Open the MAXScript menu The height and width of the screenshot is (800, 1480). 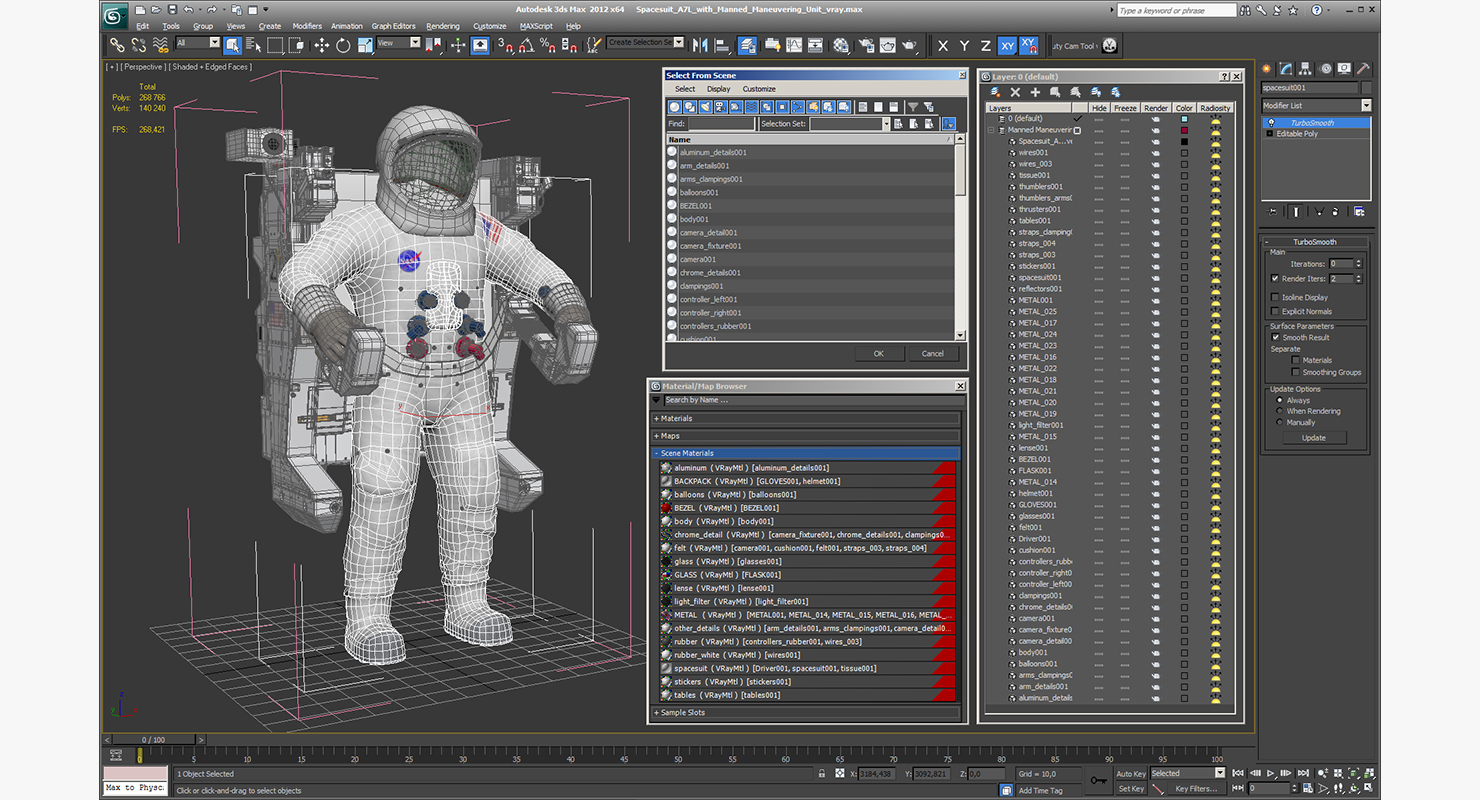(x=536, y=26)
